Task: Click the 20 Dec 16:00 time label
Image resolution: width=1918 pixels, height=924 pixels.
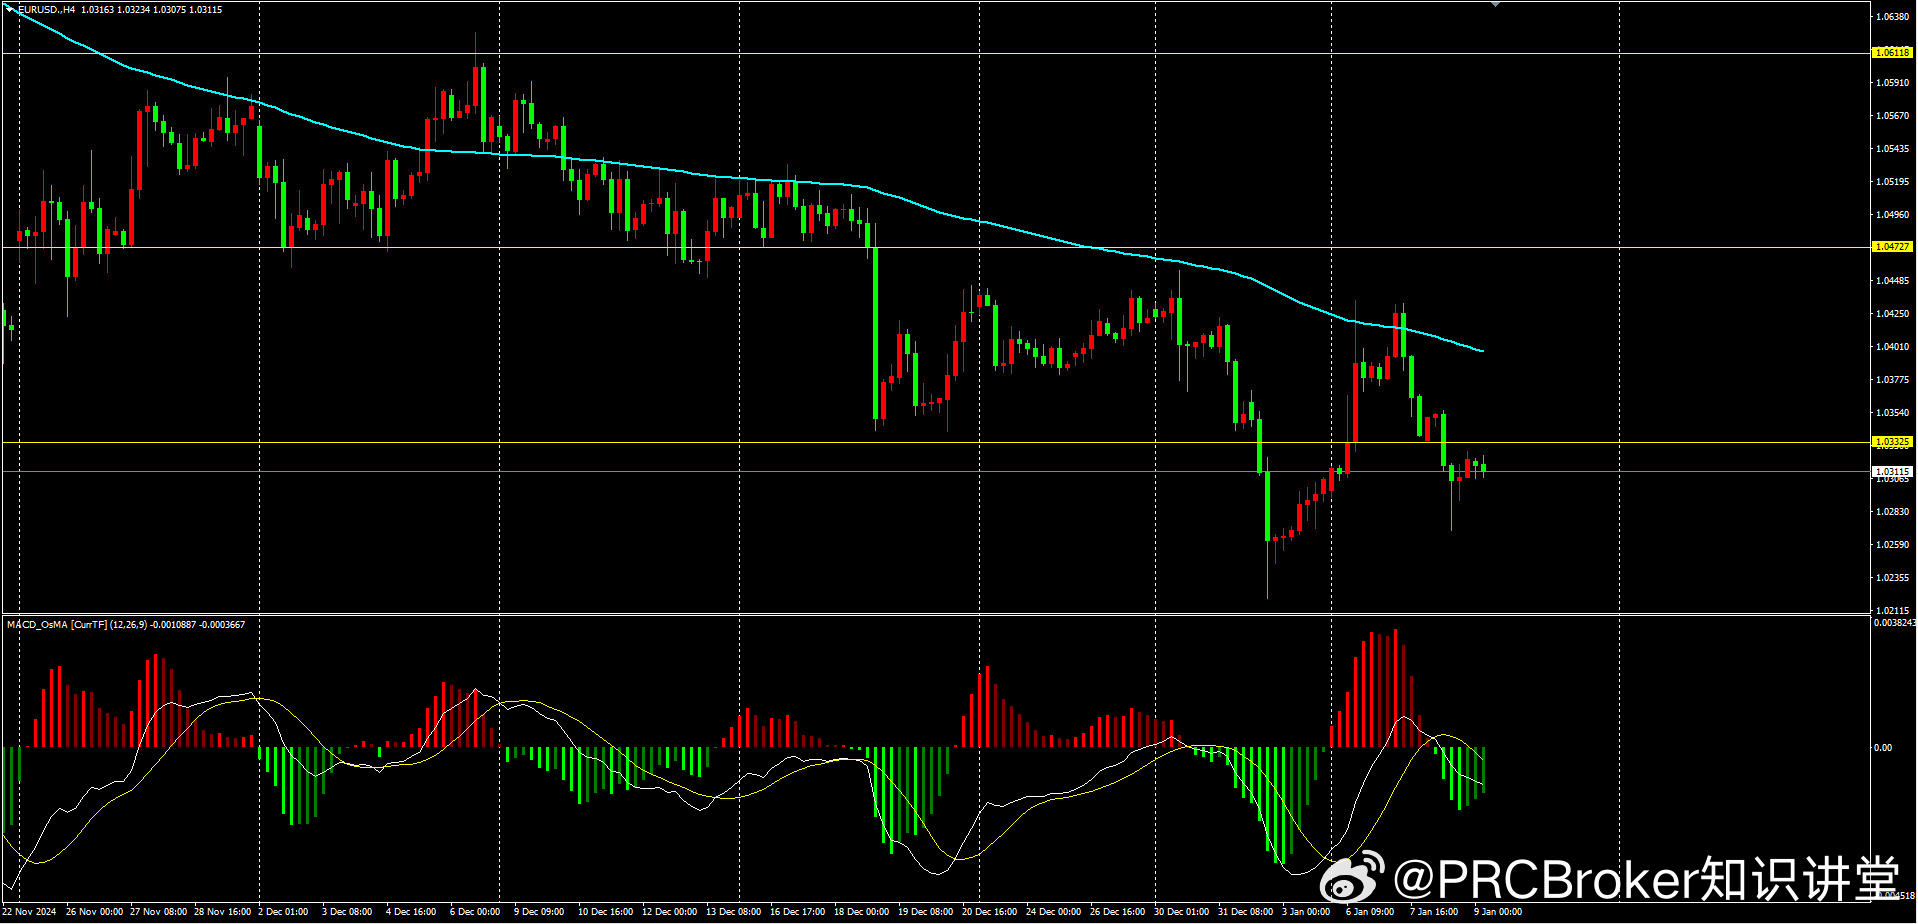Action: 989,912
